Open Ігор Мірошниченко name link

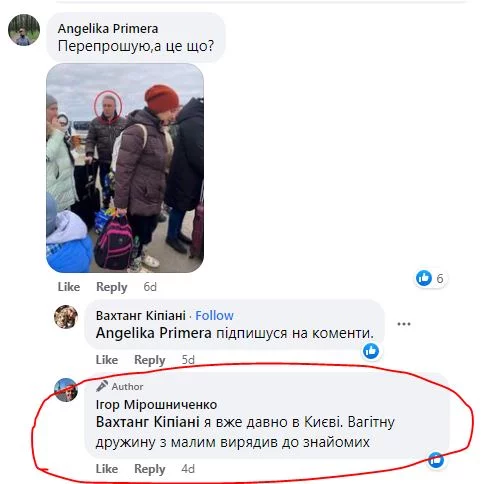156,405
